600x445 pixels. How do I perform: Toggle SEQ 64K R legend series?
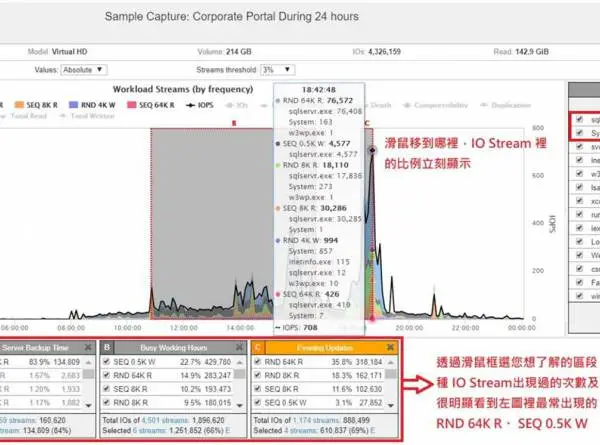pos(150,105)
